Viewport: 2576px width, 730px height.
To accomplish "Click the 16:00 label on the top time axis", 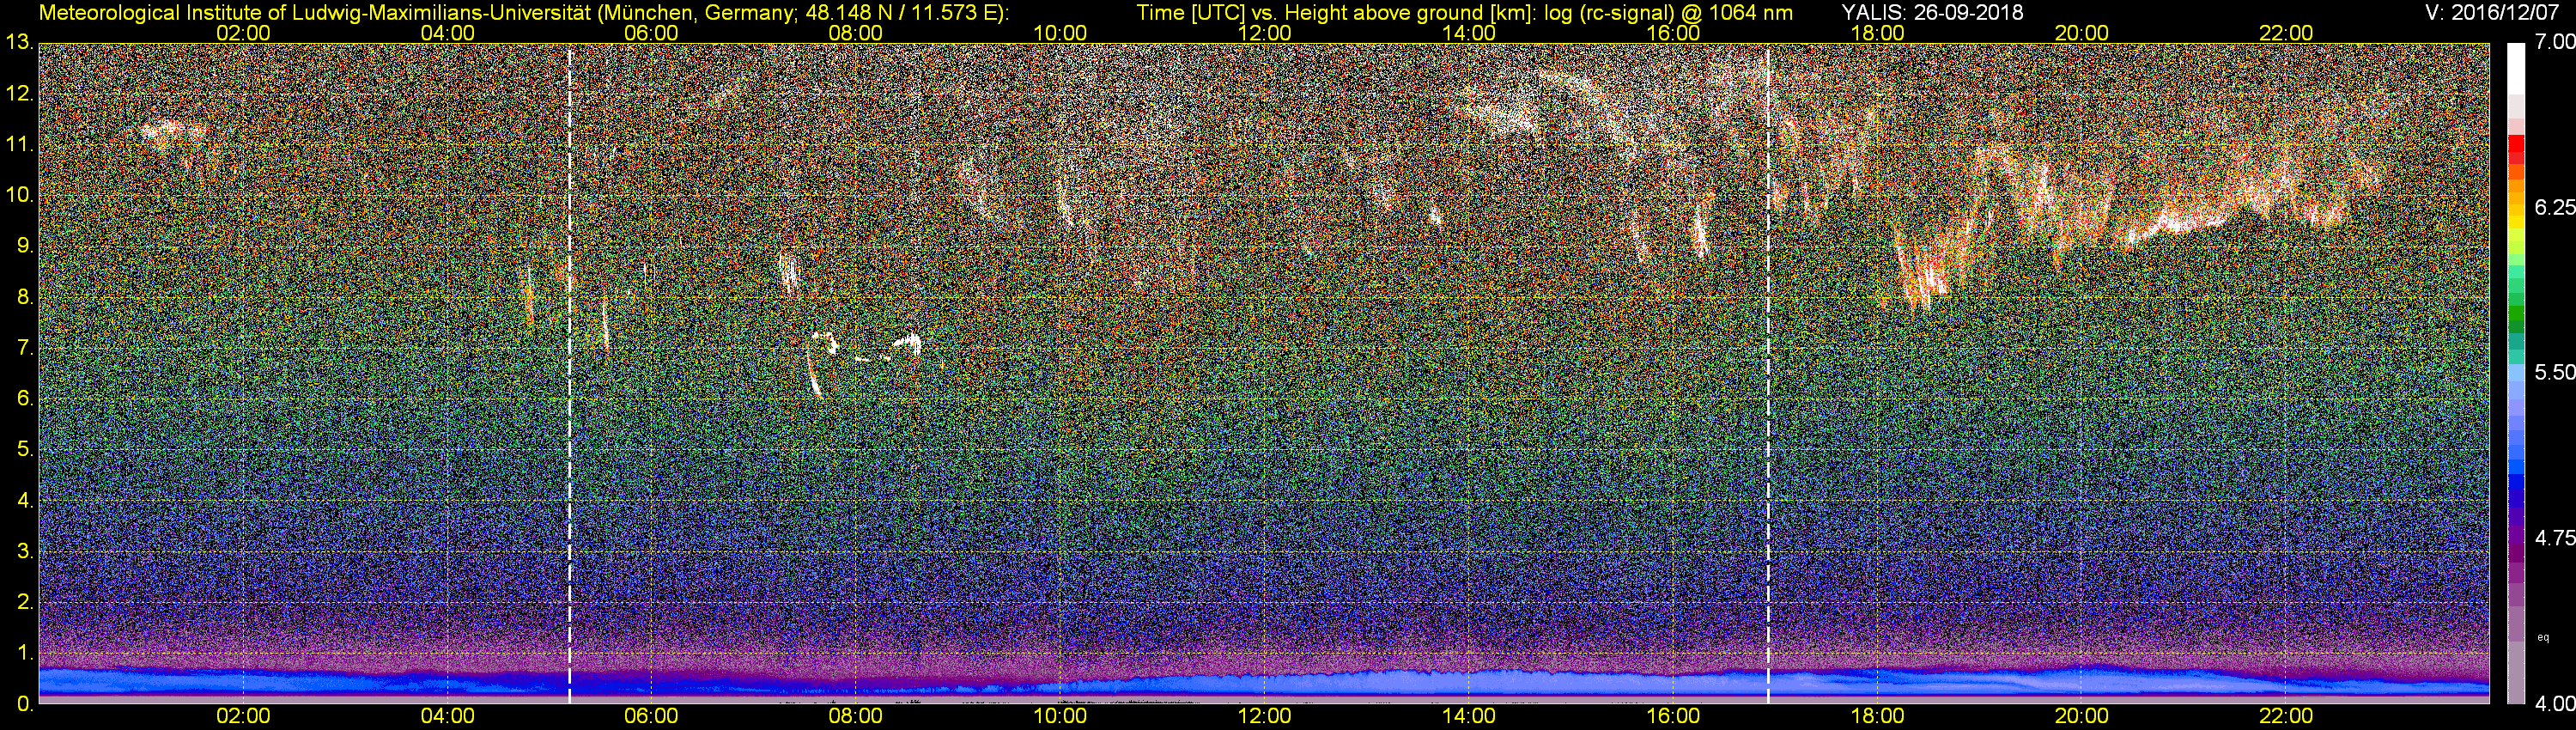I will [x=1673, y=33].
